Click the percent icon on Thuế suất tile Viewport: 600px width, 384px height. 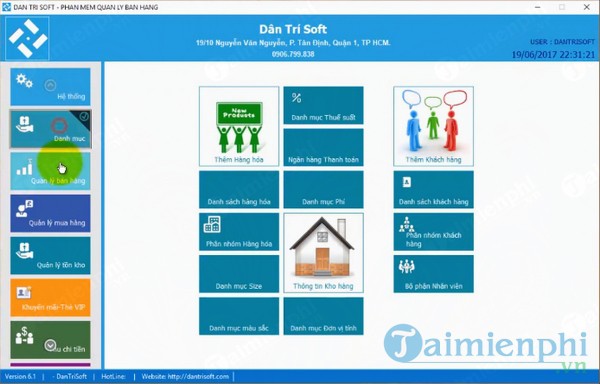pyautogui.click(x=296, y=98)
